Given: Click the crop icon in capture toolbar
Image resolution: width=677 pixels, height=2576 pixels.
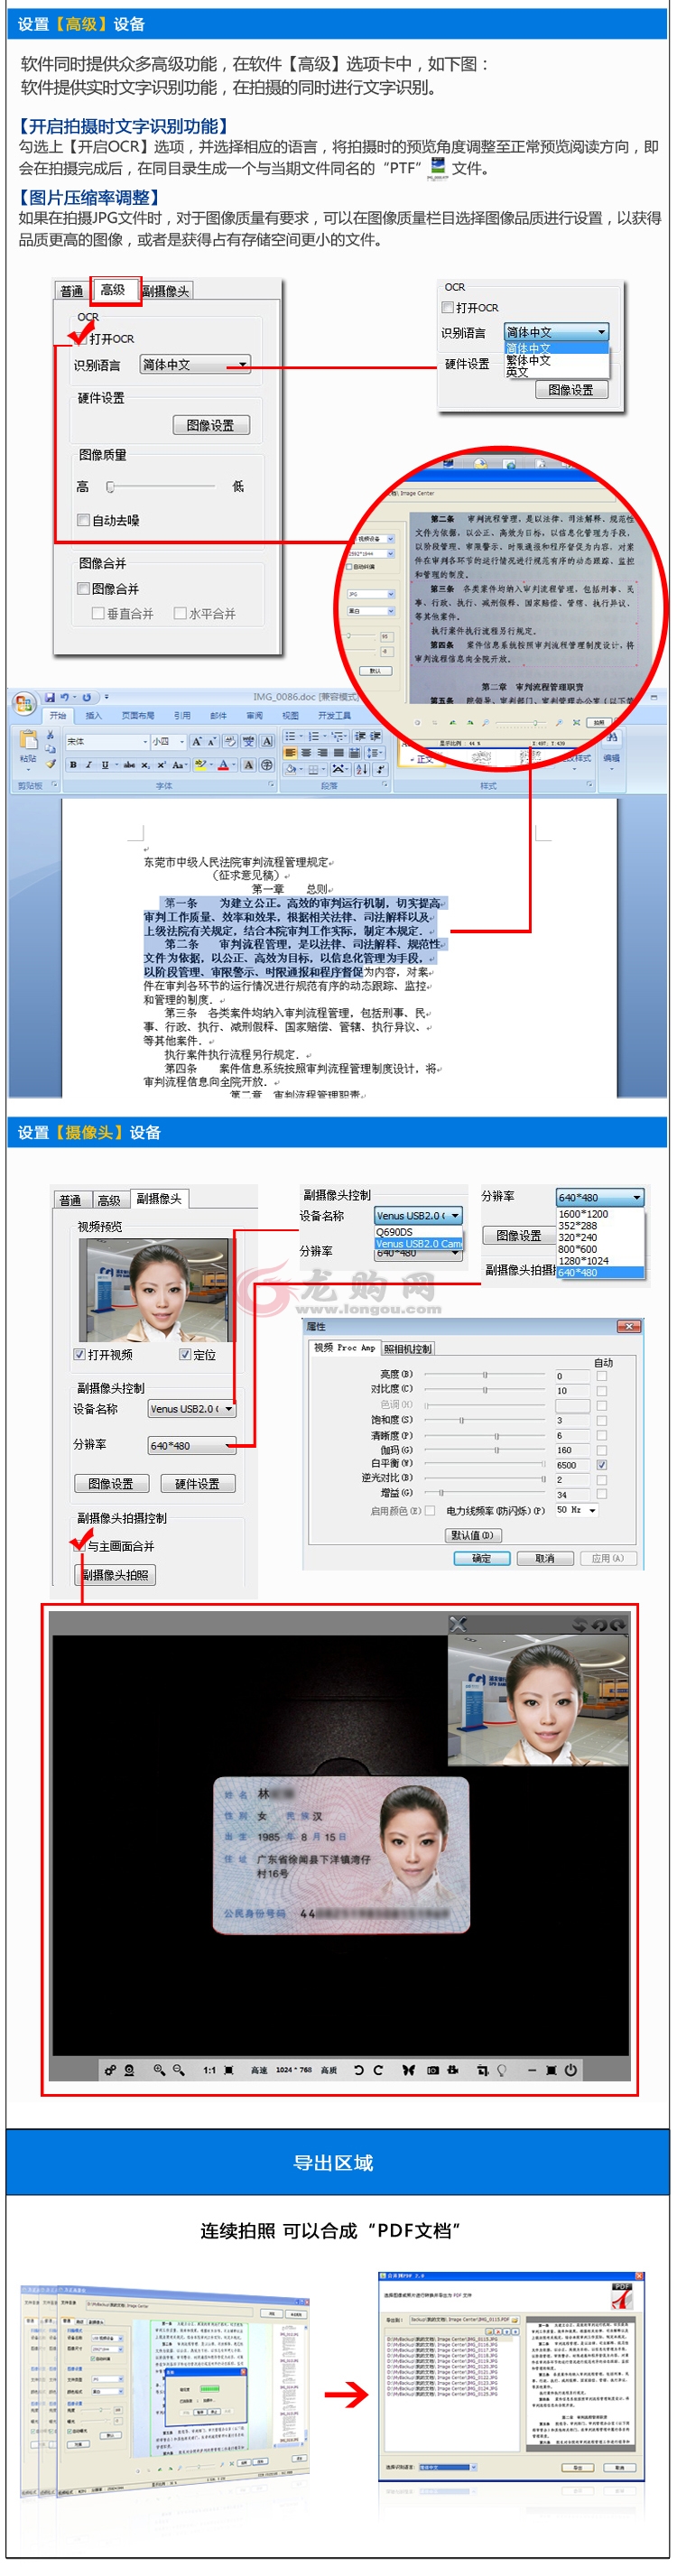Looking at the screenshot, I should pyautogui.click(x=483, y=2070).
